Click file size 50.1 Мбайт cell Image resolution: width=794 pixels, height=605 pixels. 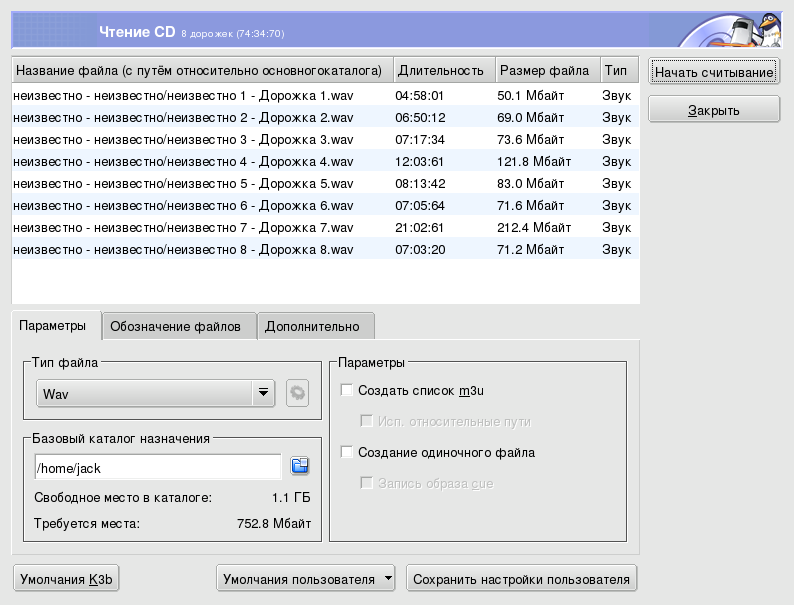tap(530, 96)
